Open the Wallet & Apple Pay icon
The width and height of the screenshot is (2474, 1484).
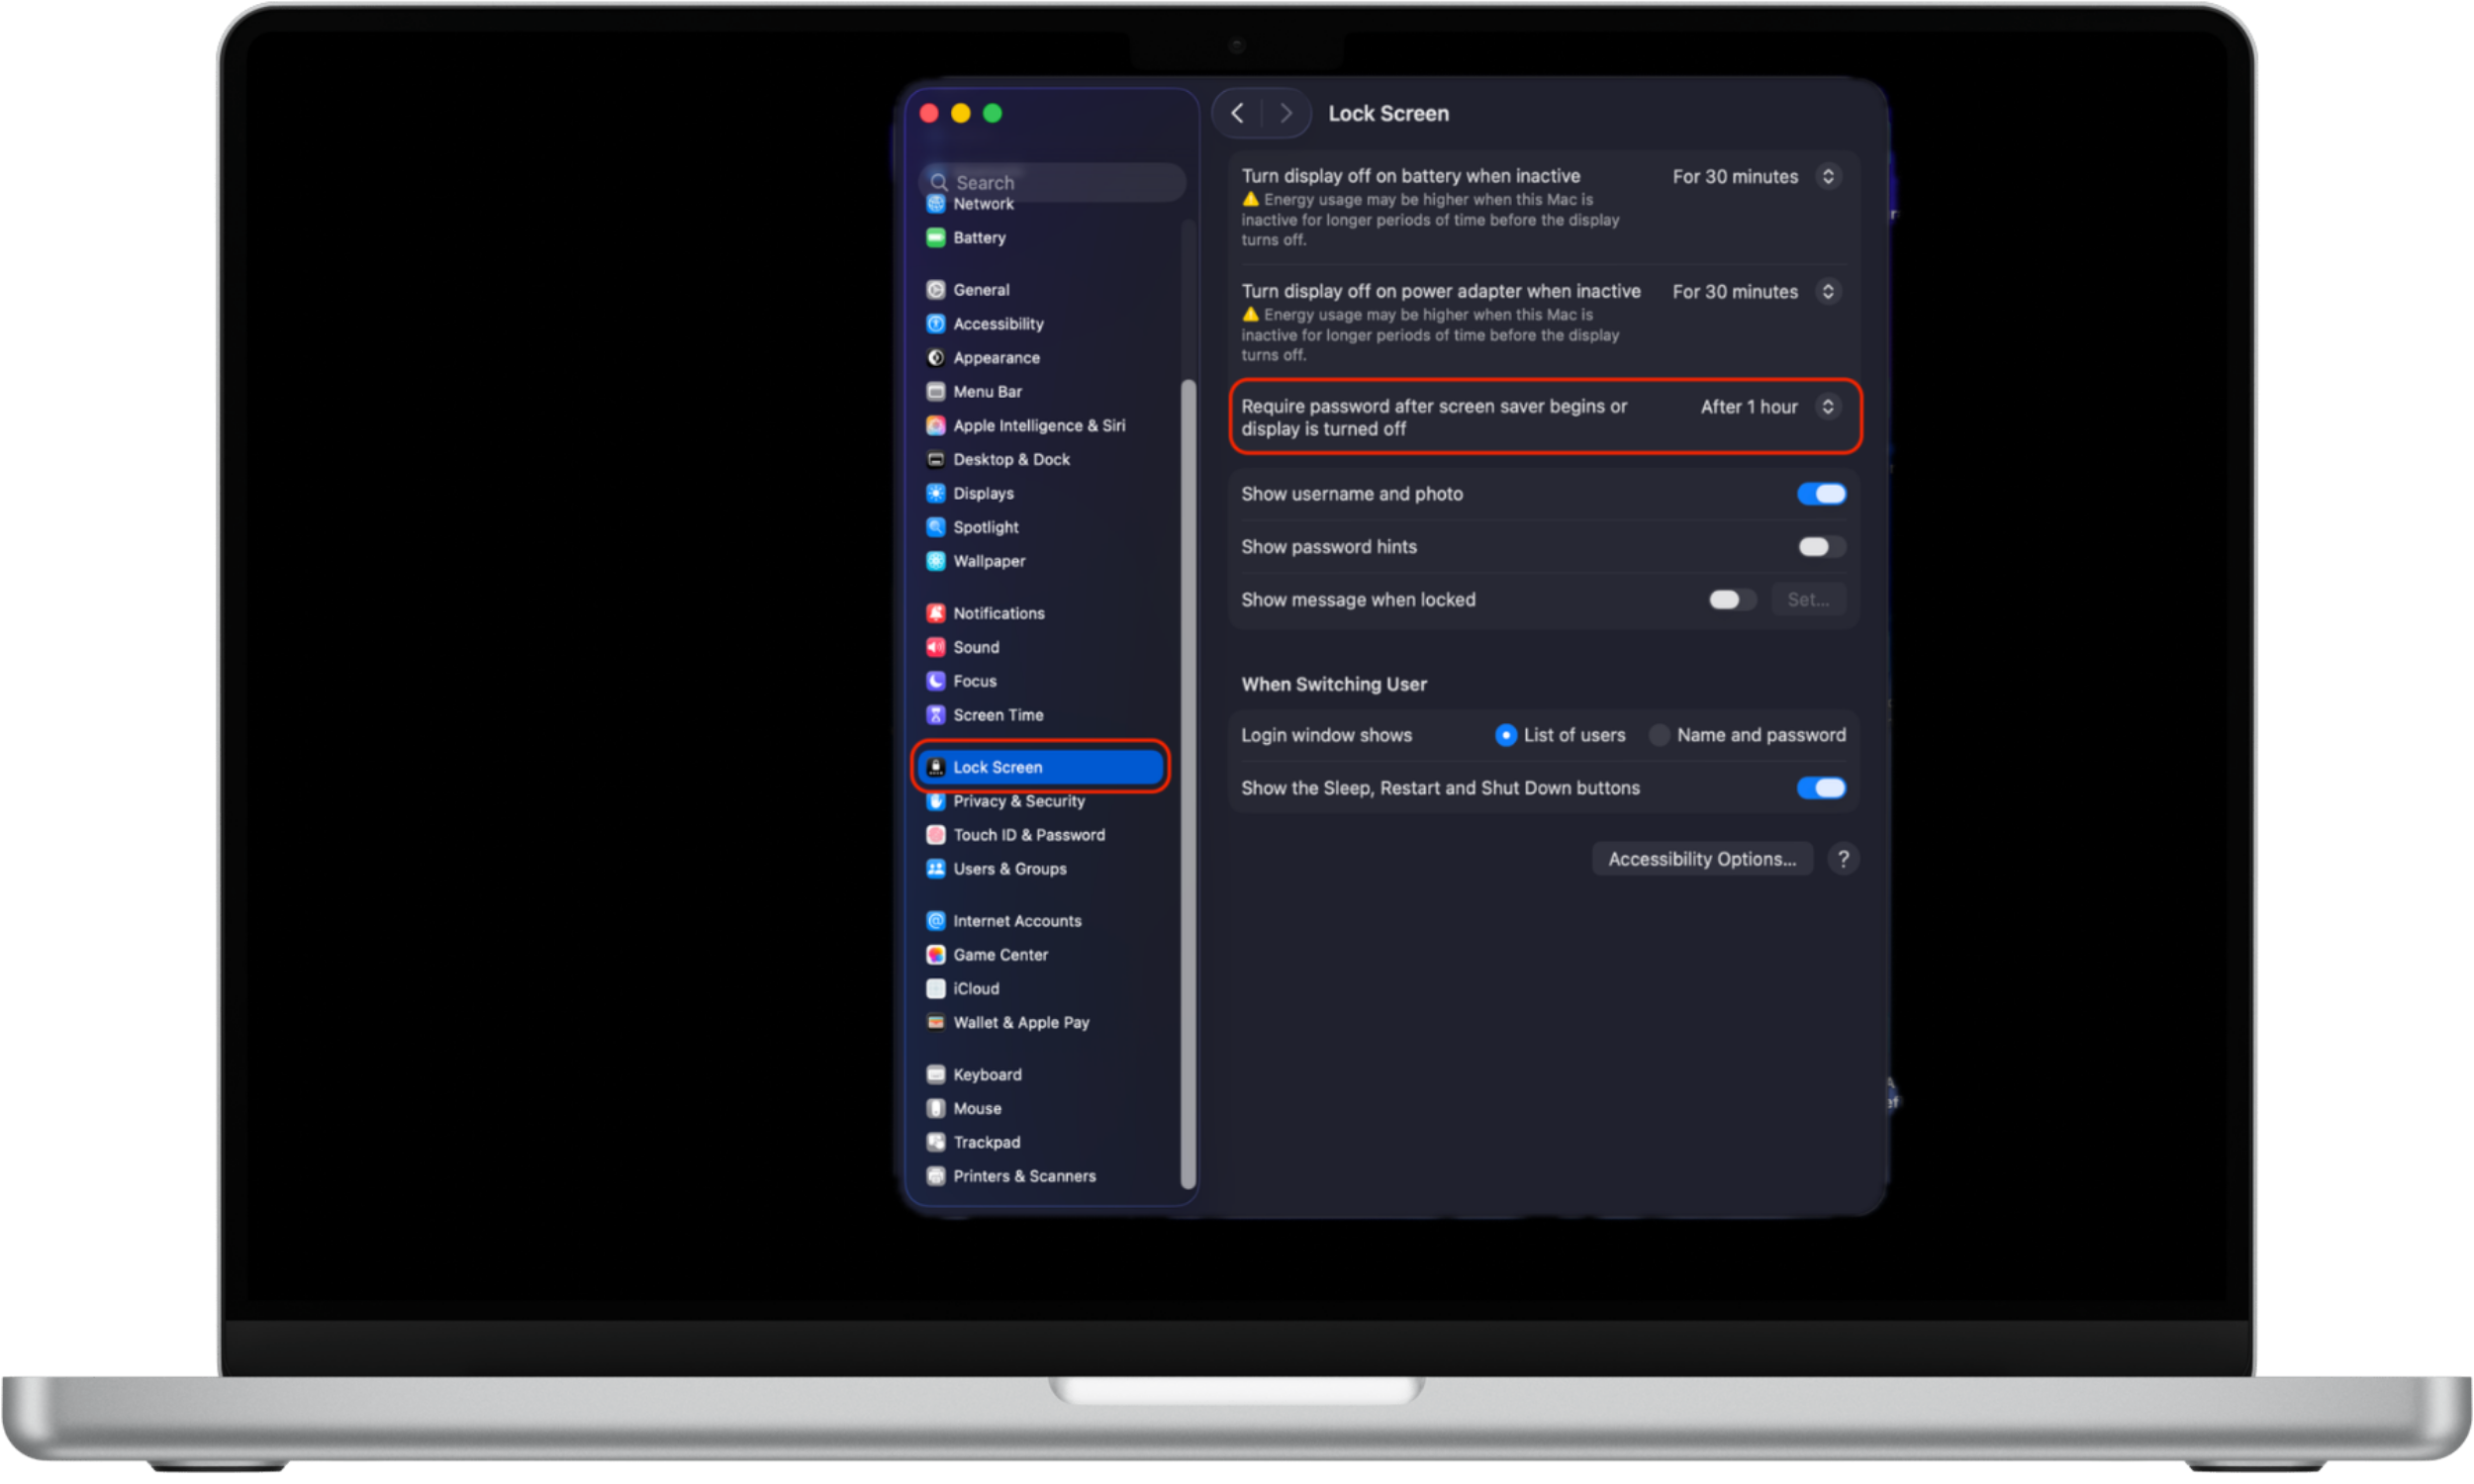(936, 1022)
